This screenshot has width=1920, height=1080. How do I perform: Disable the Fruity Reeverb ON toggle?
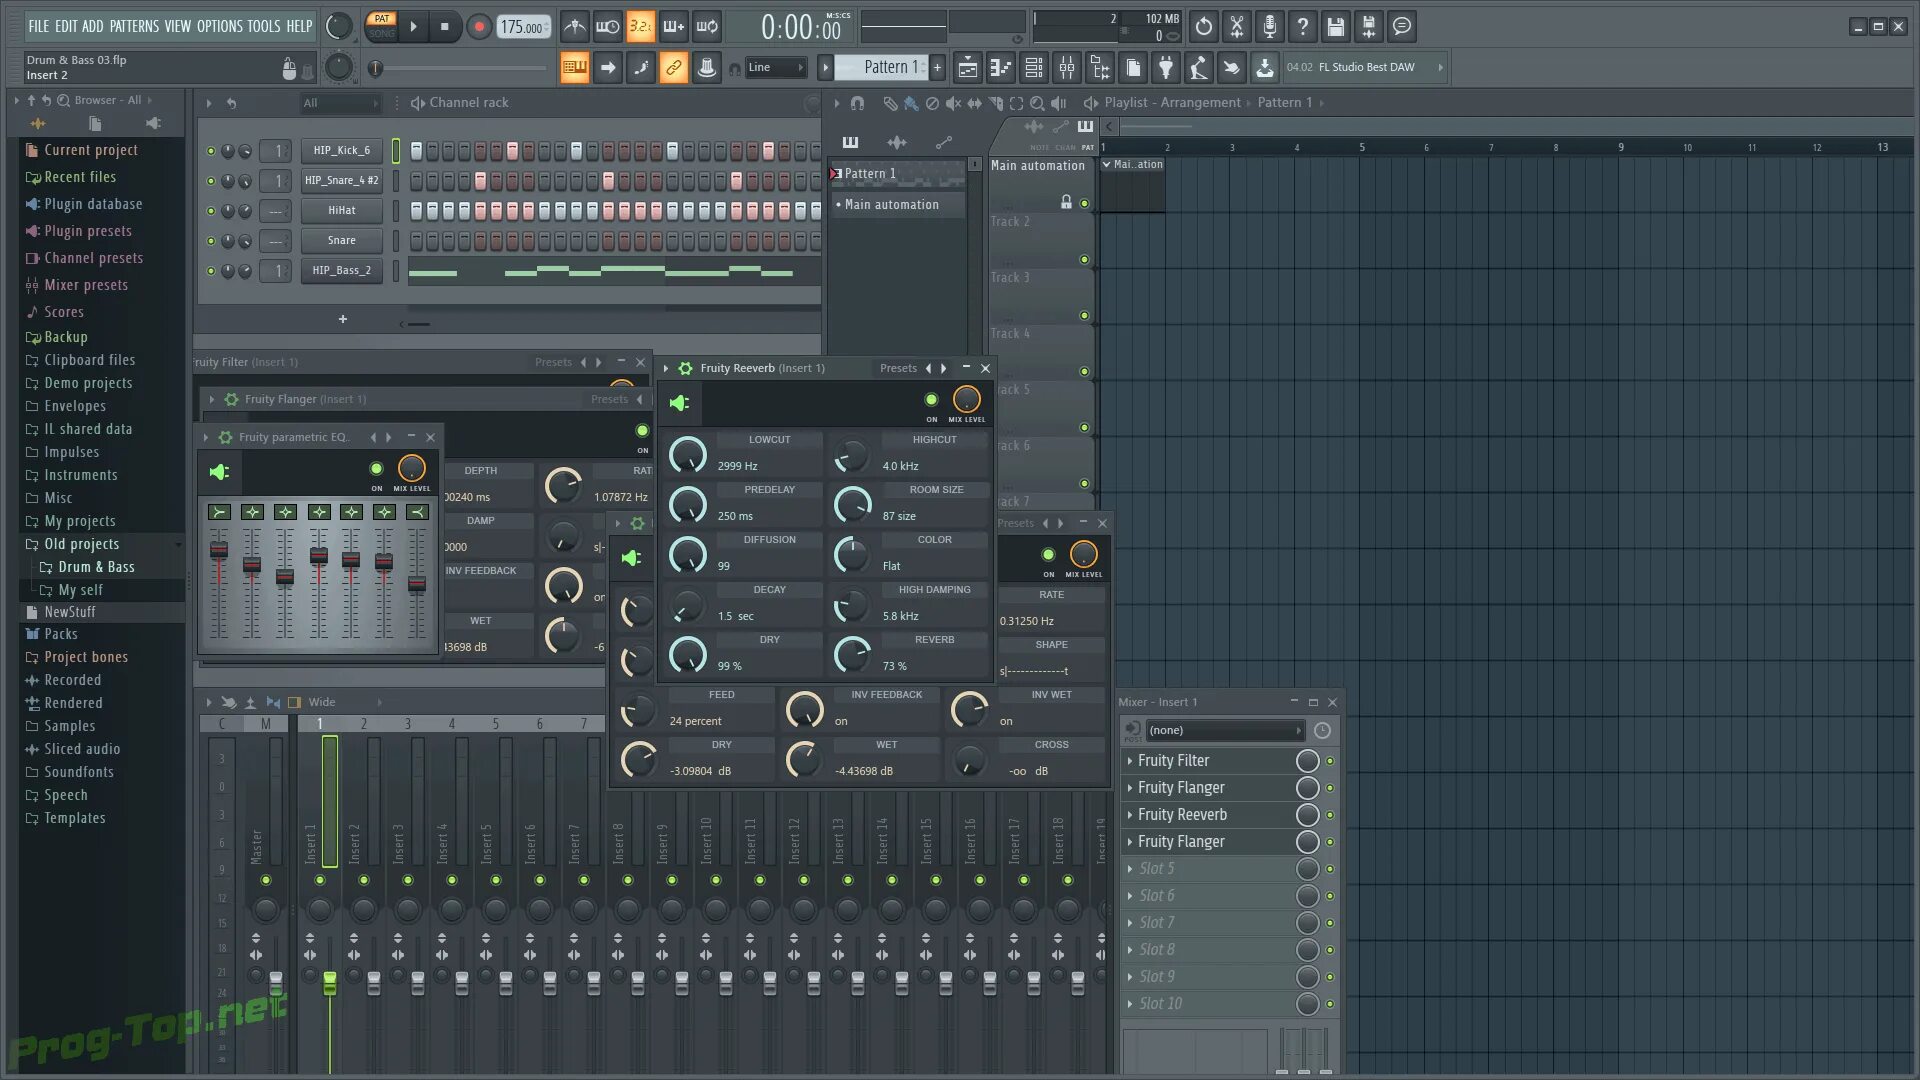pyautogui.click(x=931, y=400)
